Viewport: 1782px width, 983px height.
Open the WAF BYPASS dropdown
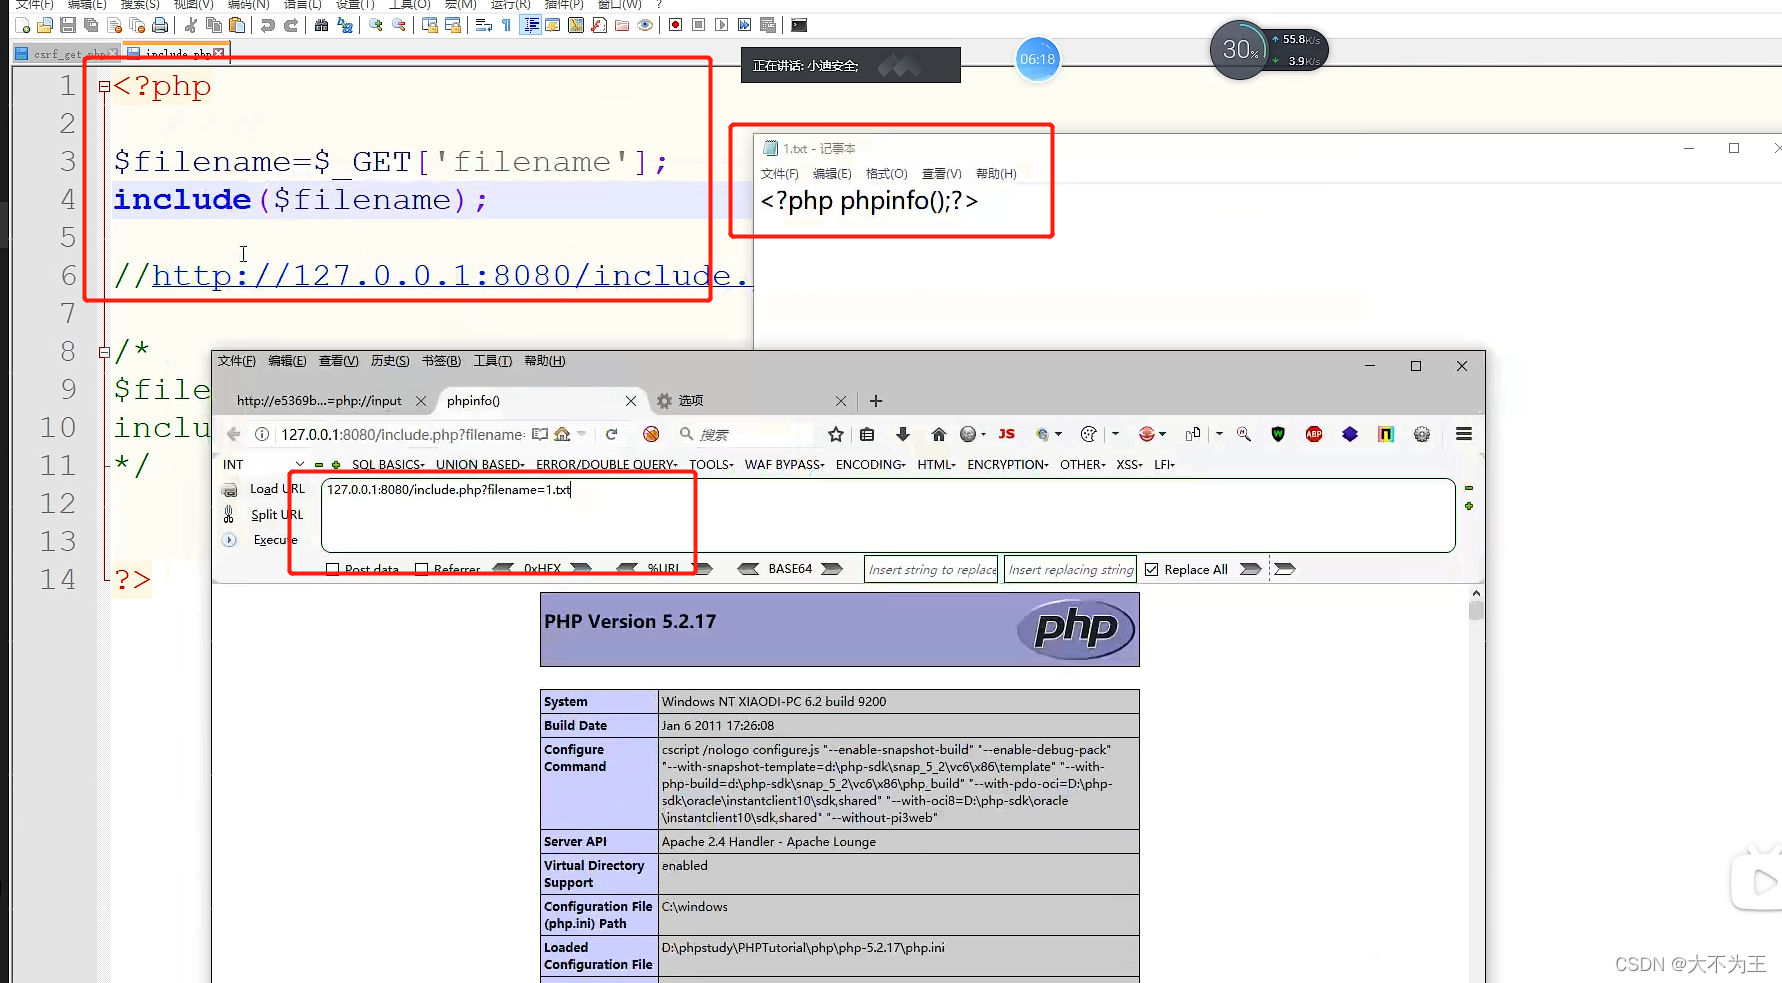tap(784, 464)
